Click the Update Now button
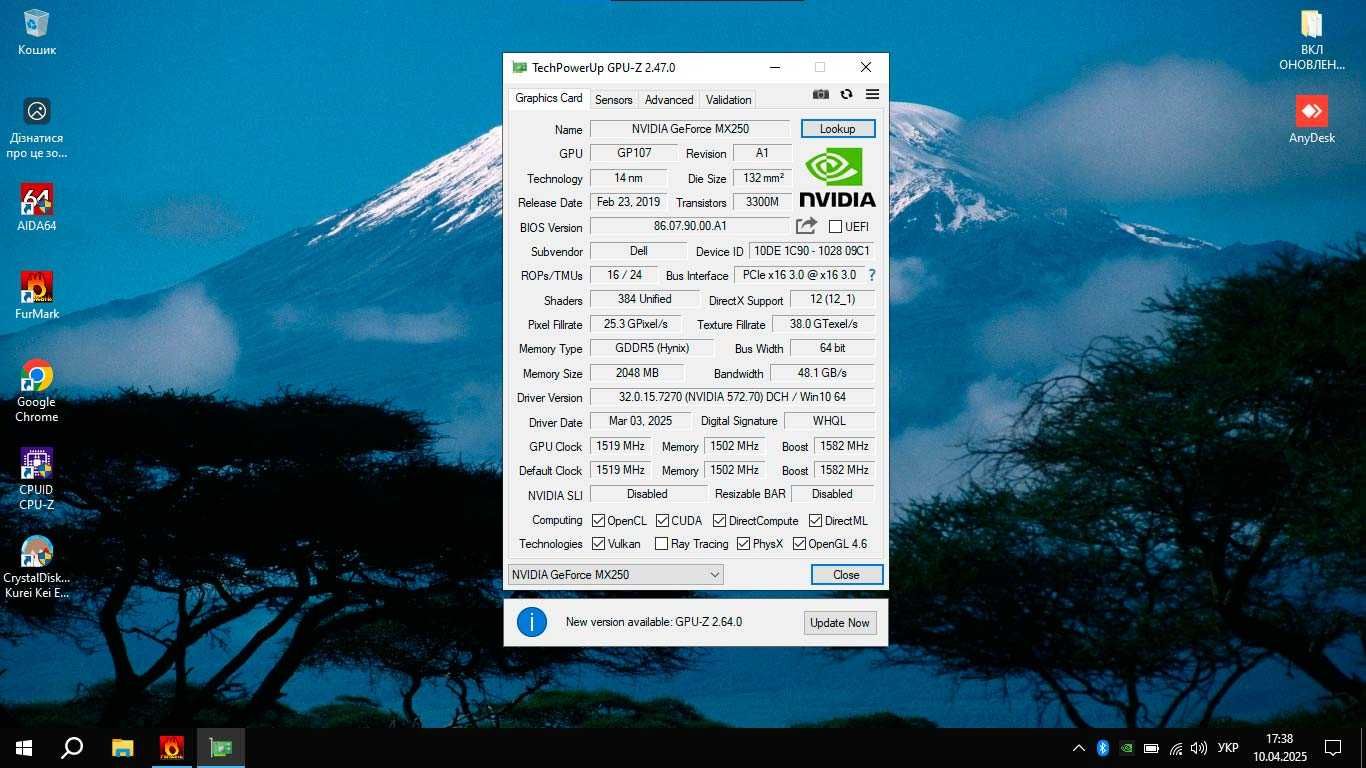This screenshot has height=768, width=1366. (x=840, y=622)
